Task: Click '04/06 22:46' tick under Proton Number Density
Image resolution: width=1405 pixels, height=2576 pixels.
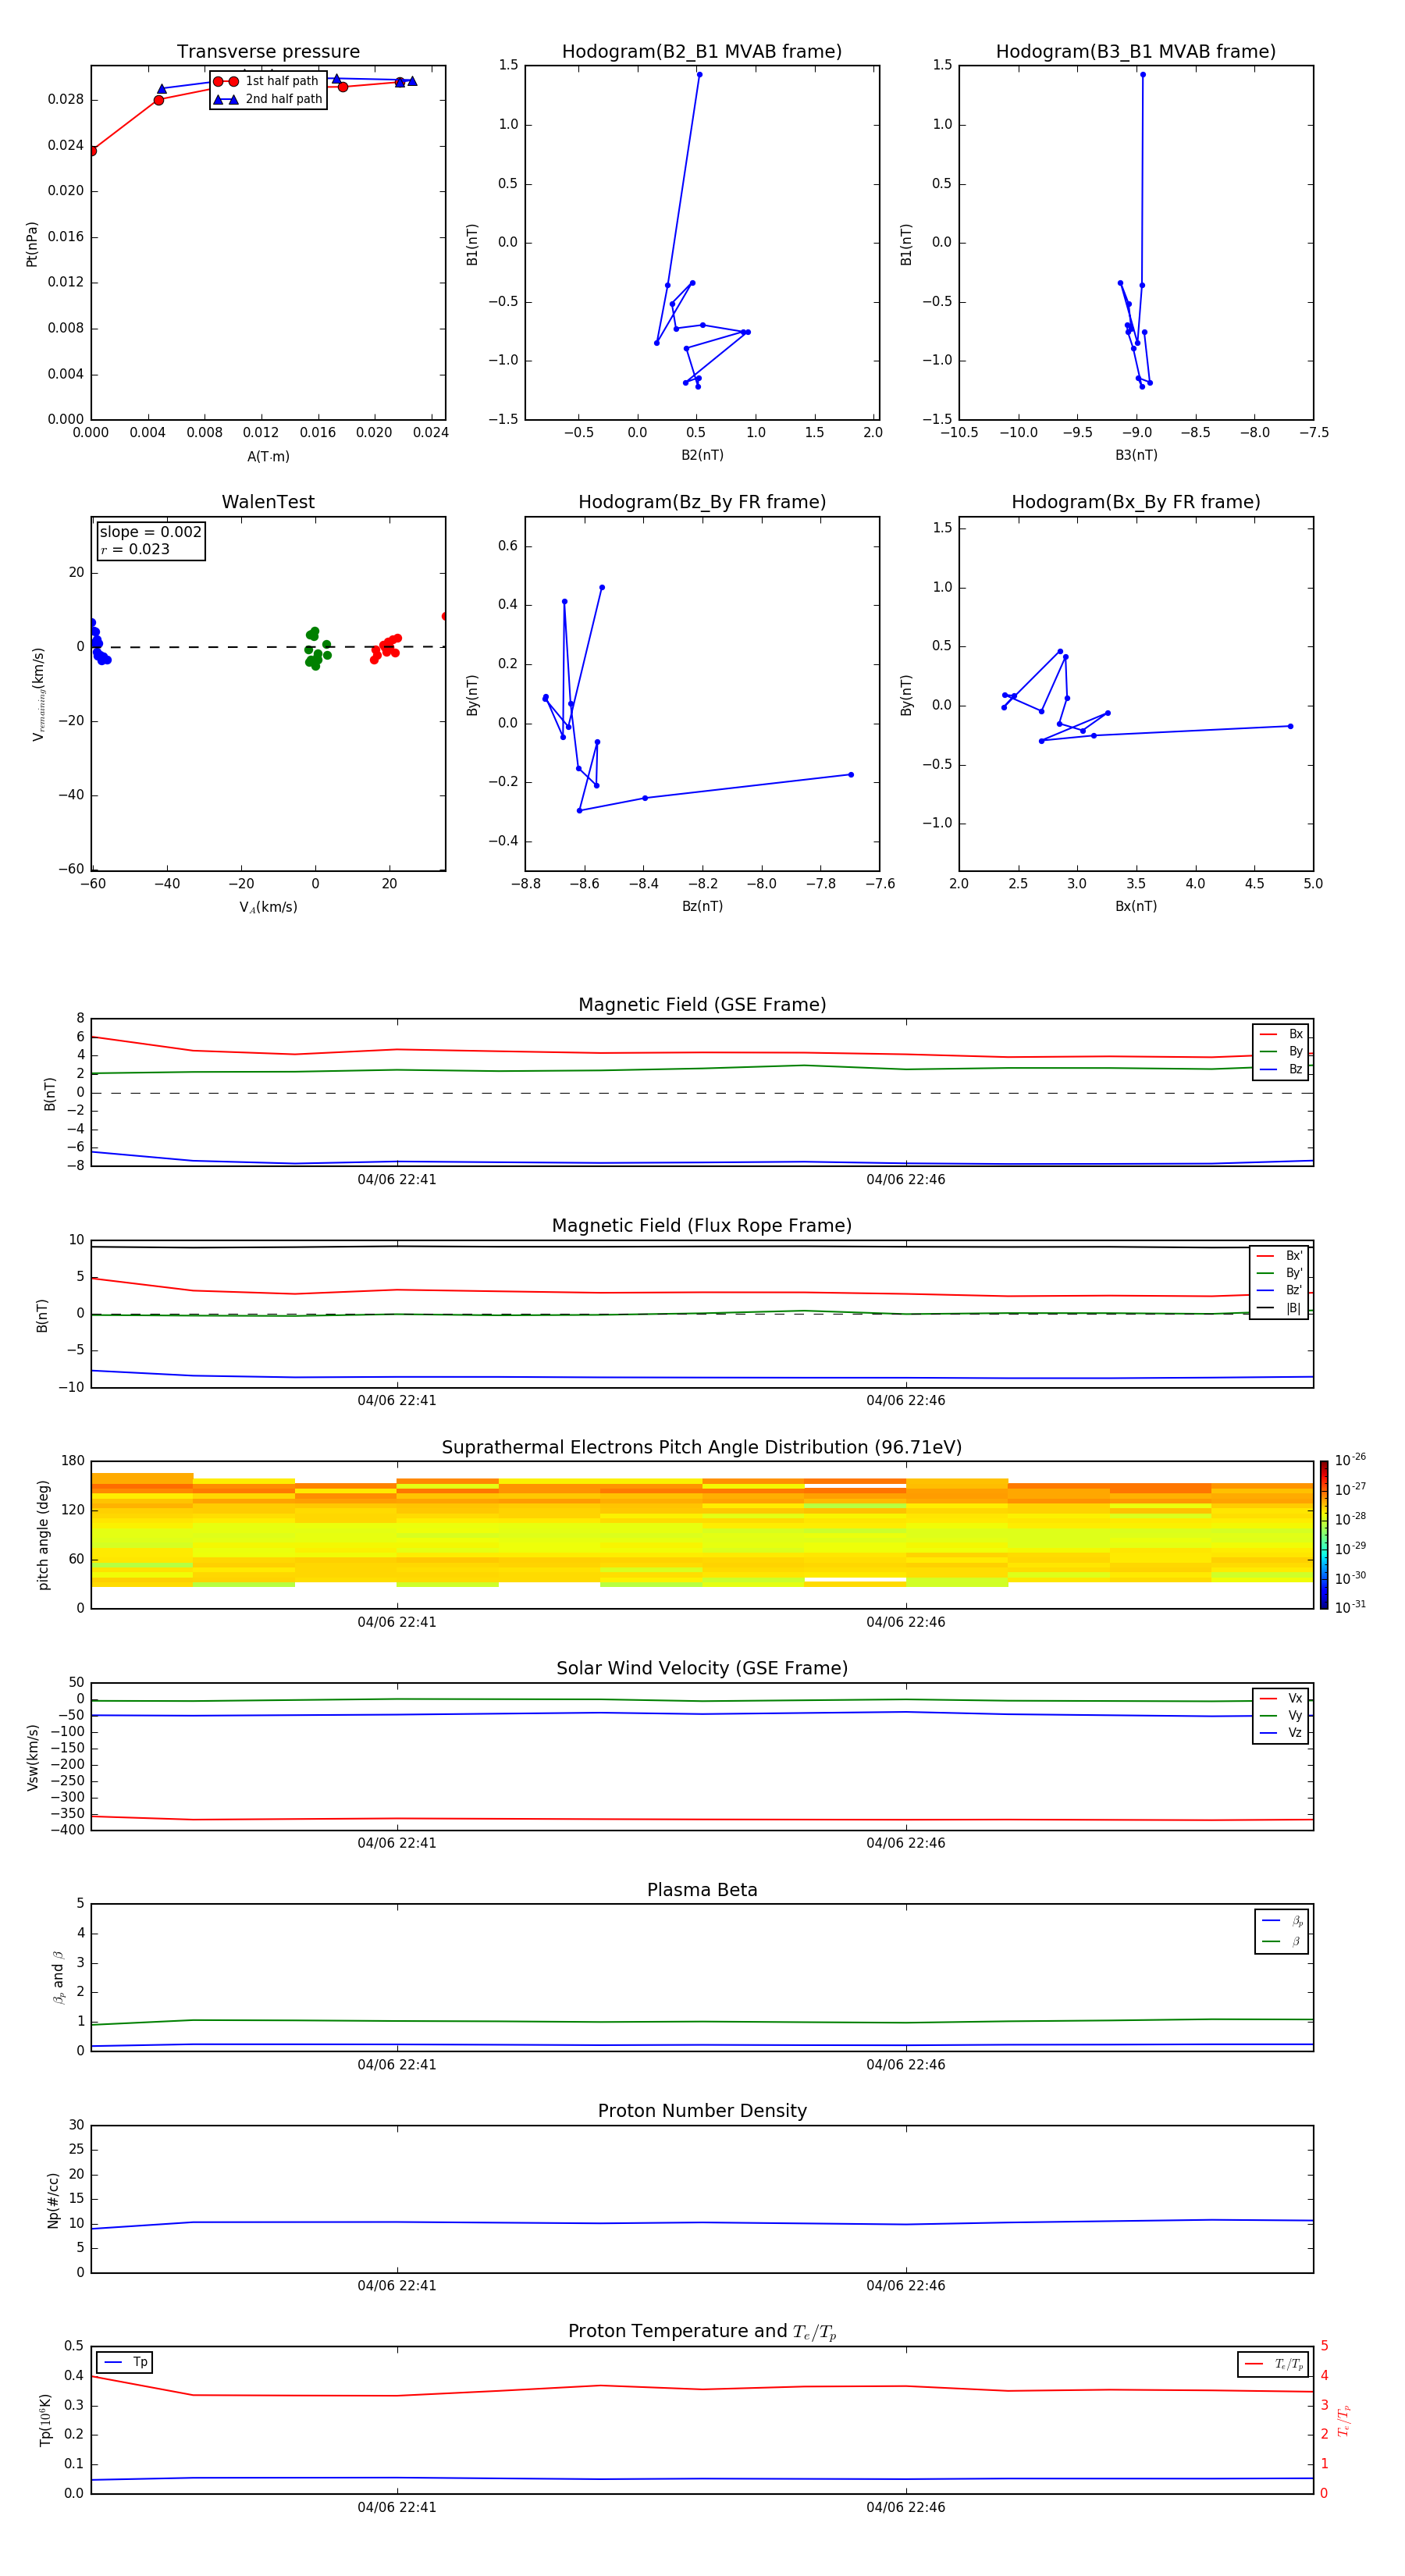Action: coord(906,2286)
